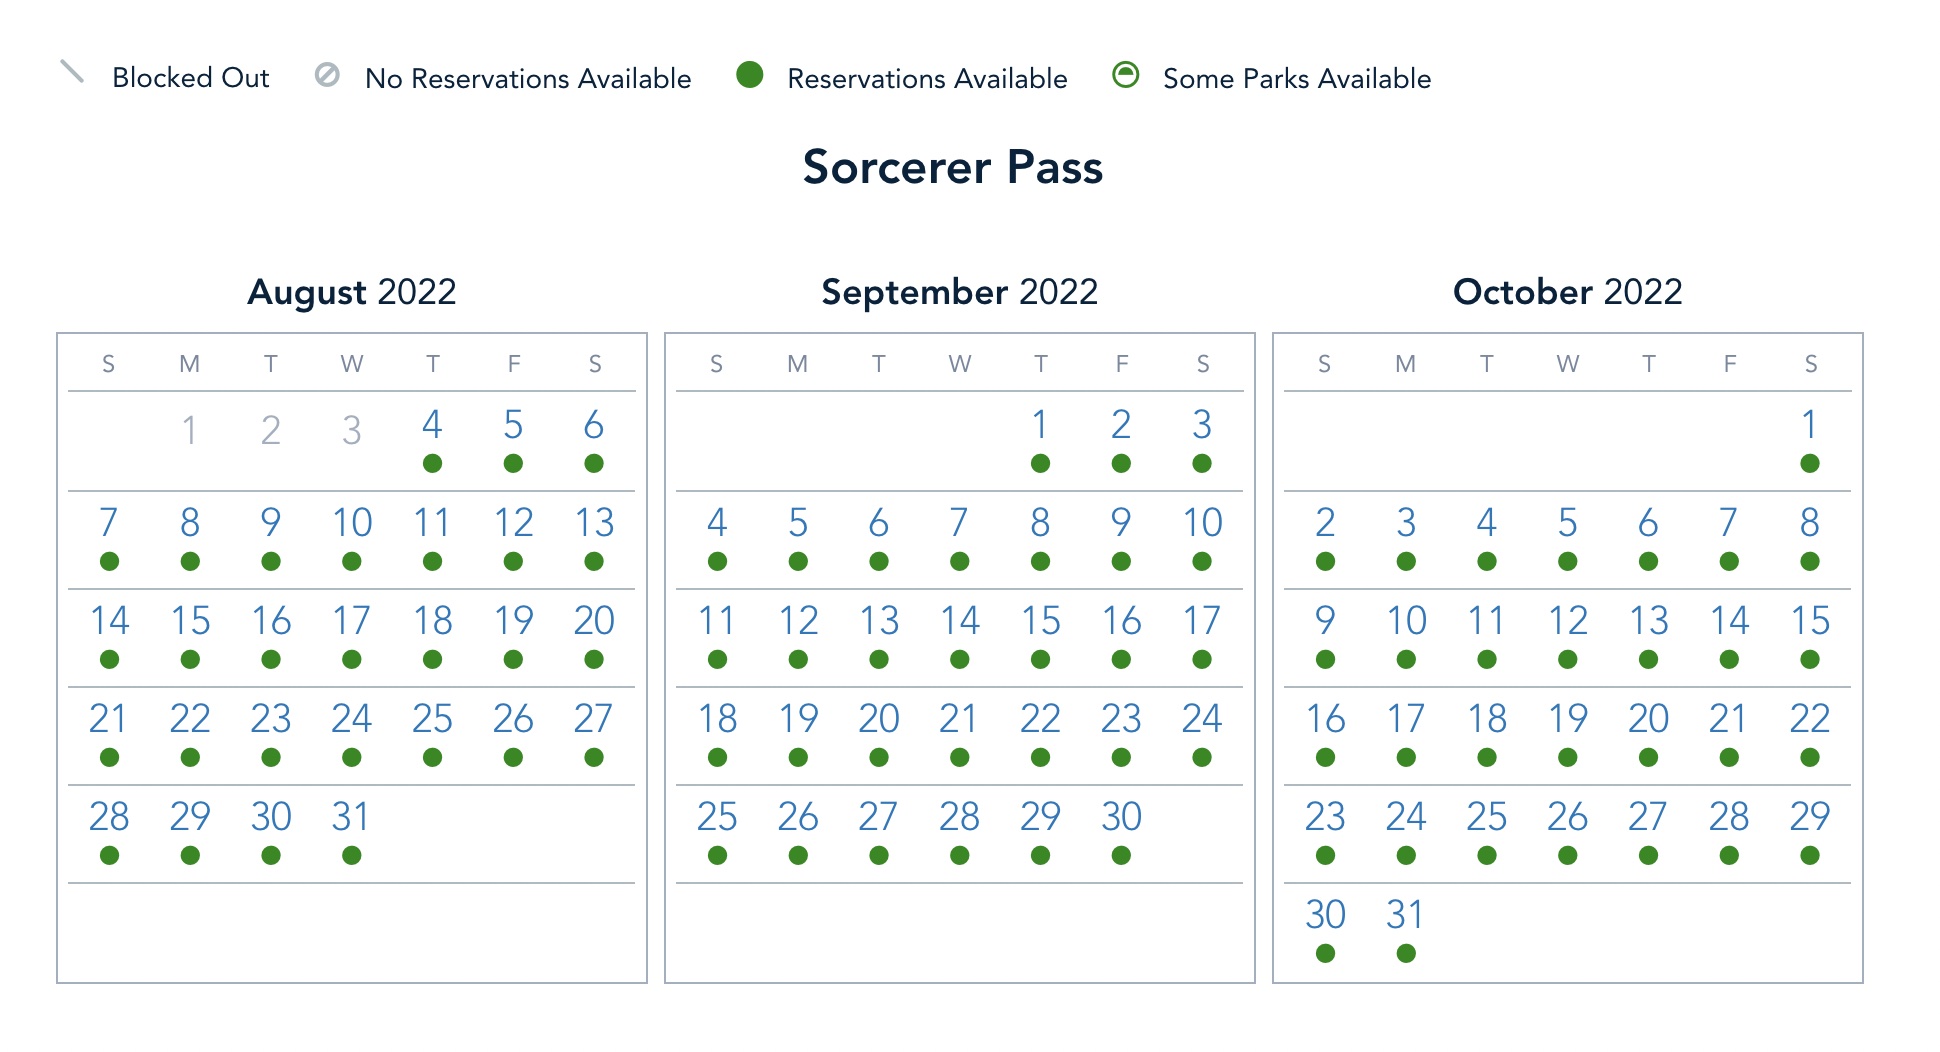Click the Sorcerer Pass title
Image resolution: width=1940 pixels, height=1052 pixels.
click(953, 167)
